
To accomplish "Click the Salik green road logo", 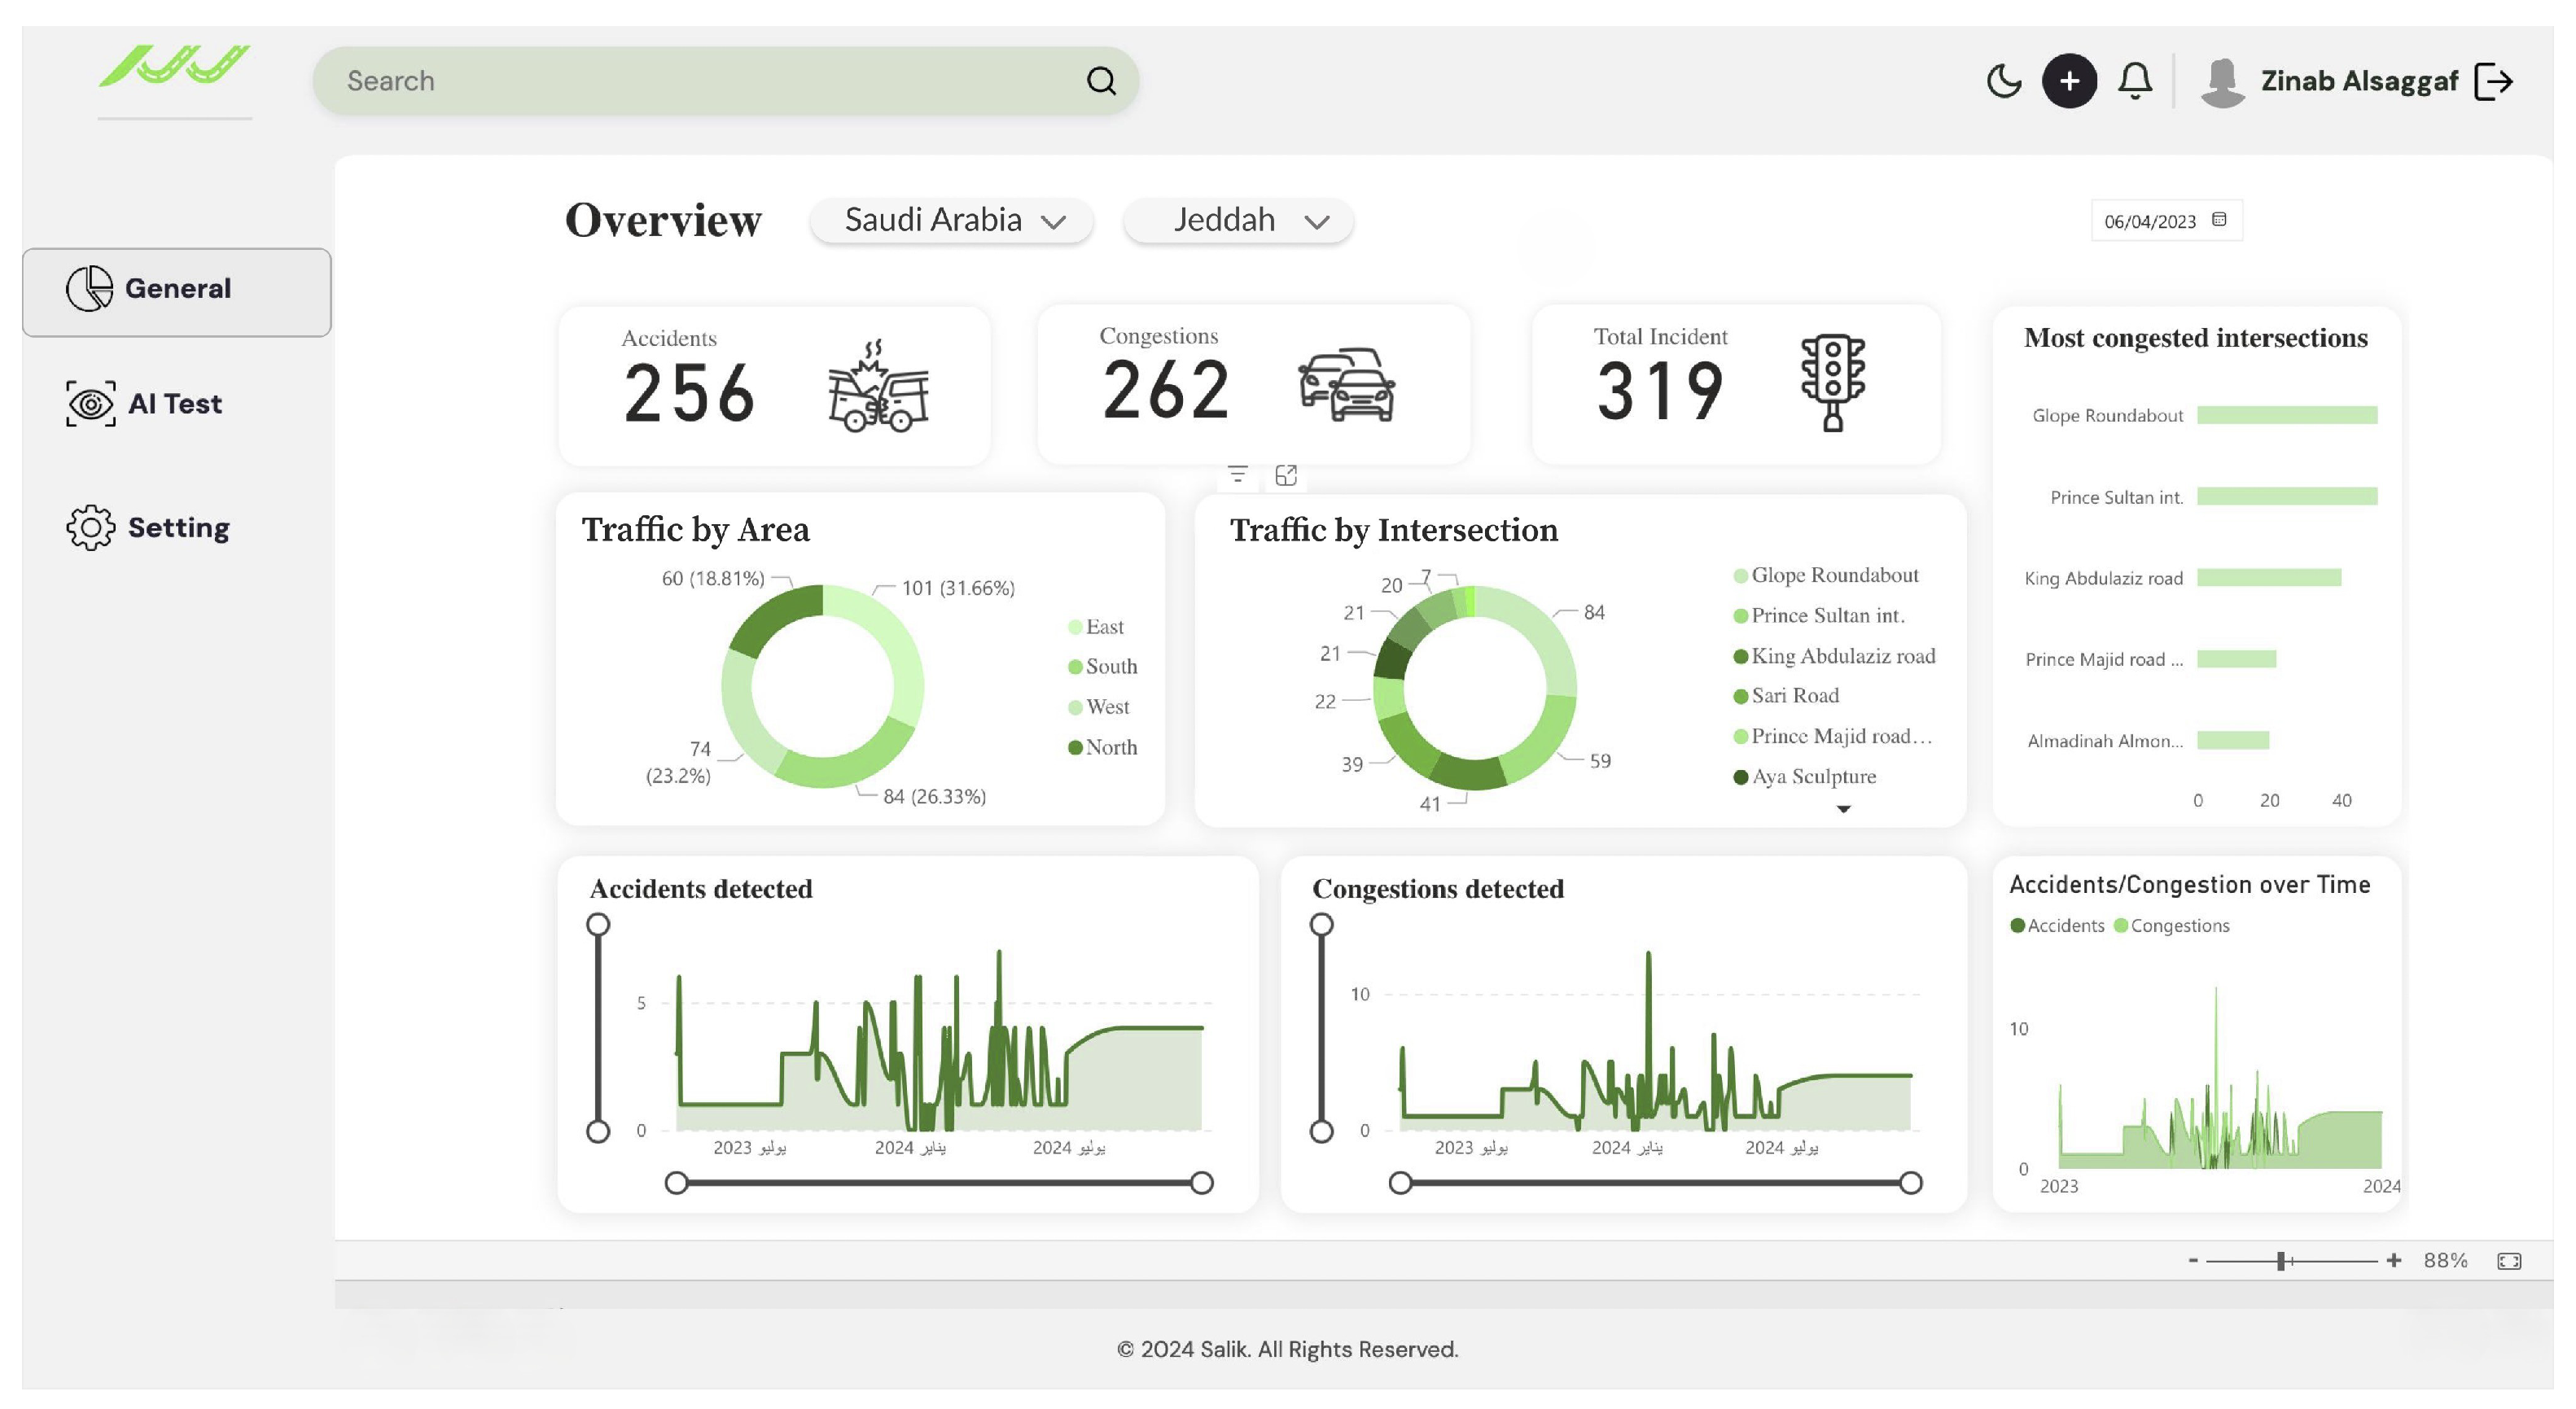I will pyautogui.click(x=174, y=65).
